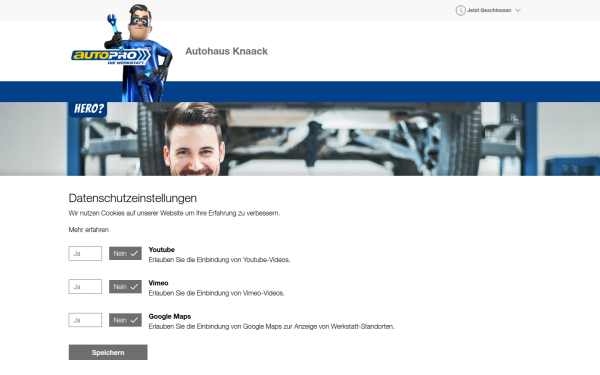Click the Jetzt Geschlossen status text
This screenshot has width=600, height=375.
(x=489, y=10)
